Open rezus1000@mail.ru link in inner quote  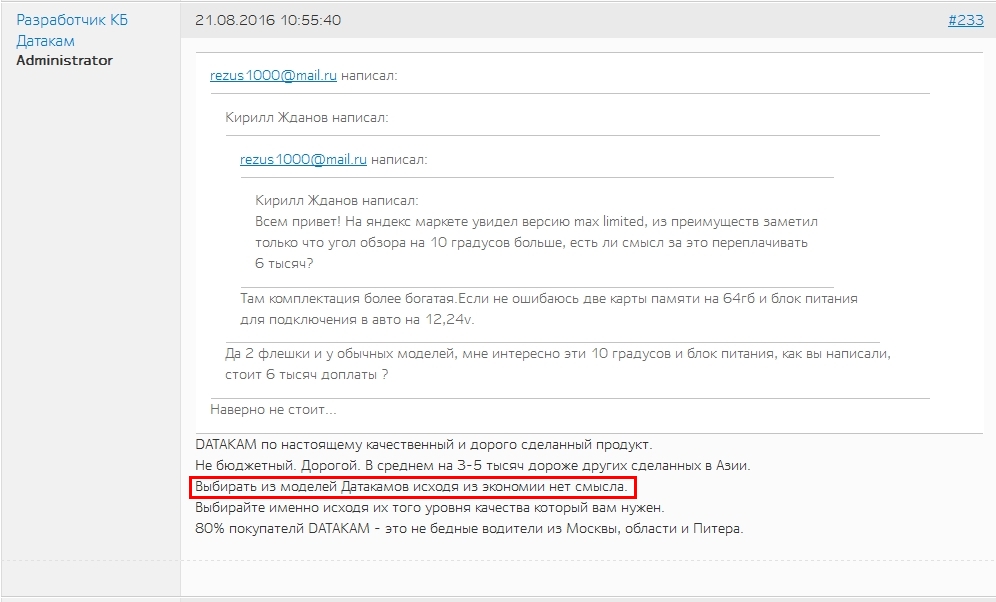pos(303,159)
